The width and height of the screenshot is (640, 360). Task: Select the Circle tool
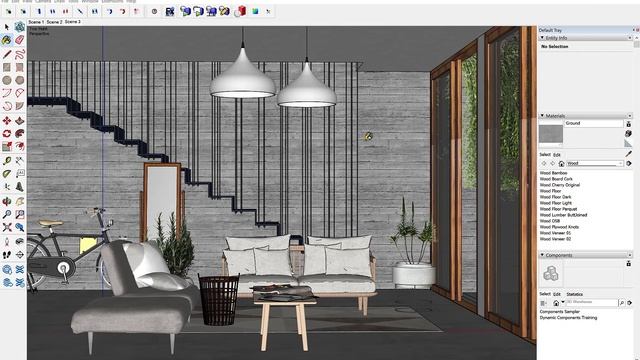click(x=7, y=80)
